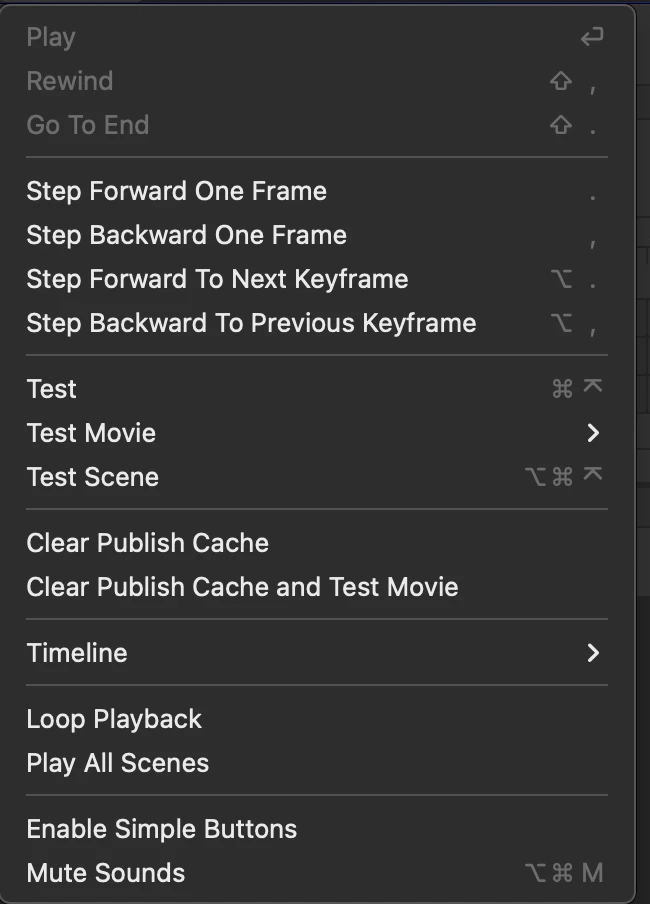Toggle Loop Playback

pos(114,719)
